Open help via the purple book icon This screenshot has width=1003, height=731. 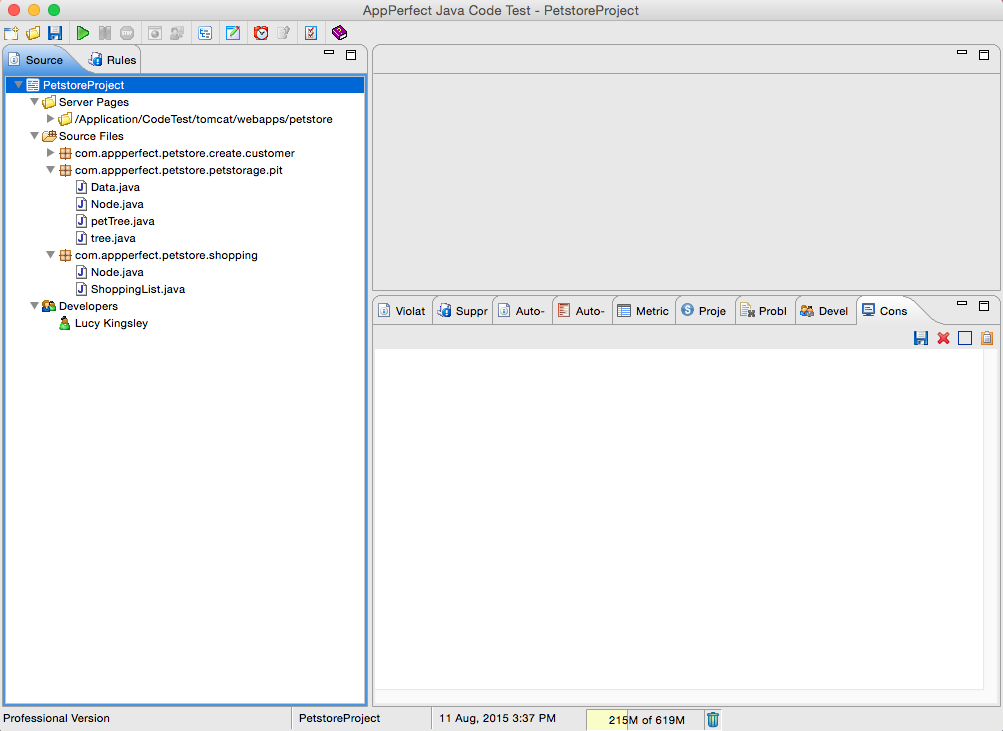pyautogui.click(x=339, y=33)
